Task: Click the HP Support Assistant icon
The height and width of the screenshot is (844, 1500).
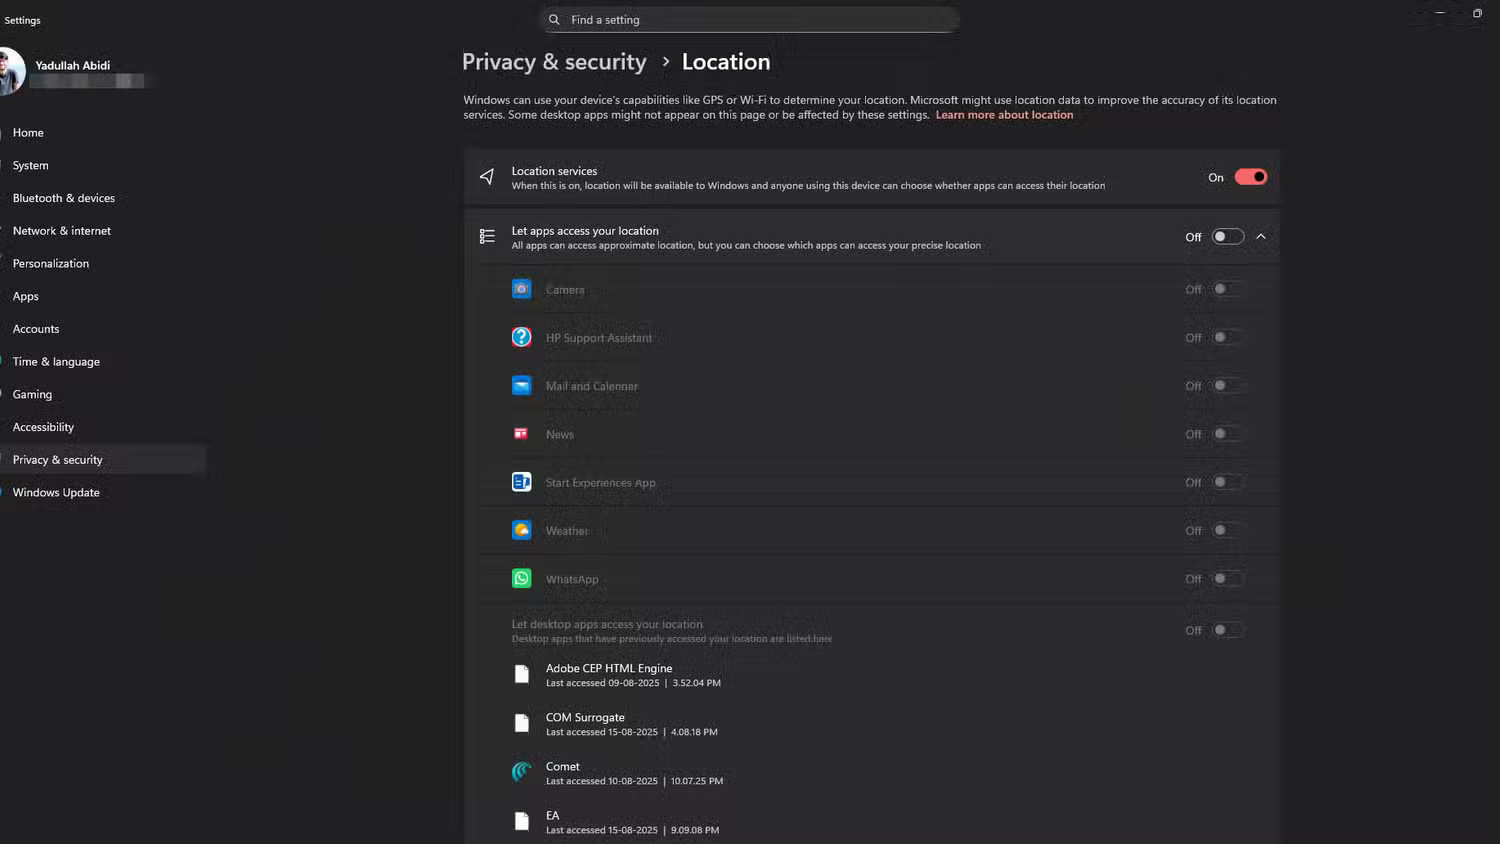Action: click(521, 337)
